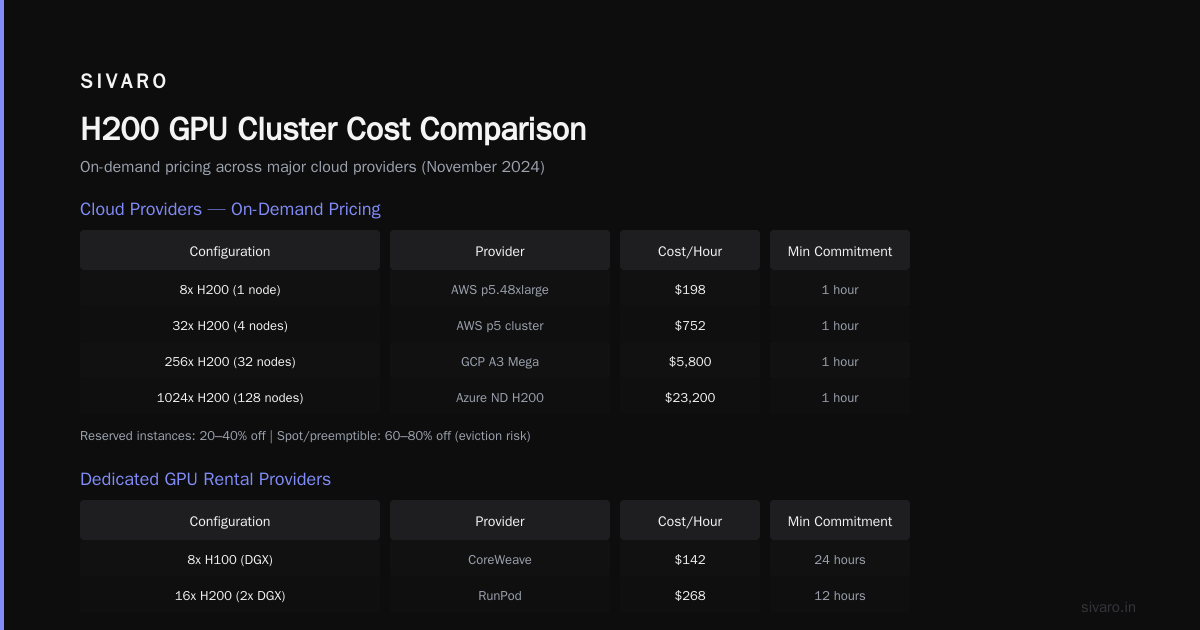This screenshot has height=630, width=1200.
Task: Select the Dedicated GPU Rental Providers heading
Action: (205, 479)
